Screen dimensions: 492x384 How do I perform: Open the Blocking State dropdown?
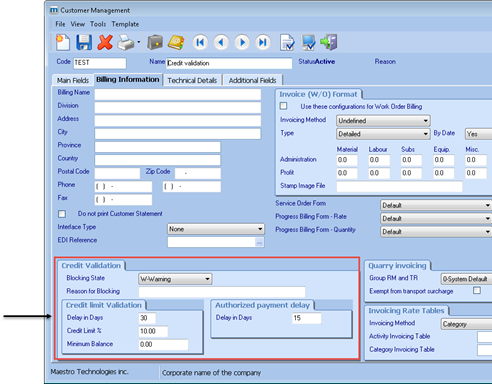click(175, 279)
